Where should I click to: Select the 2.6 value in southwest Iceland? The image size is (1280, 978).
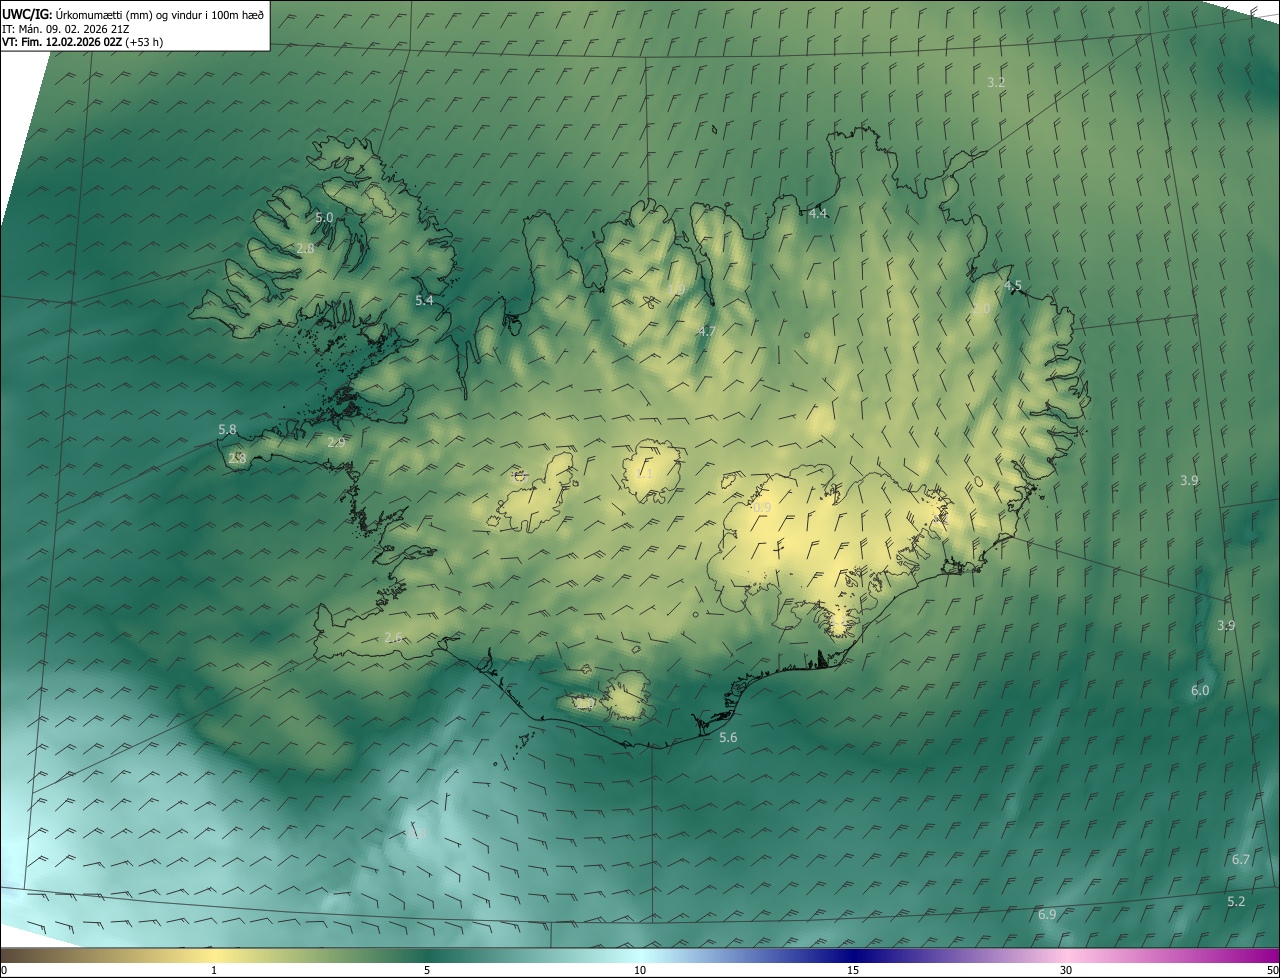point(393,637)
